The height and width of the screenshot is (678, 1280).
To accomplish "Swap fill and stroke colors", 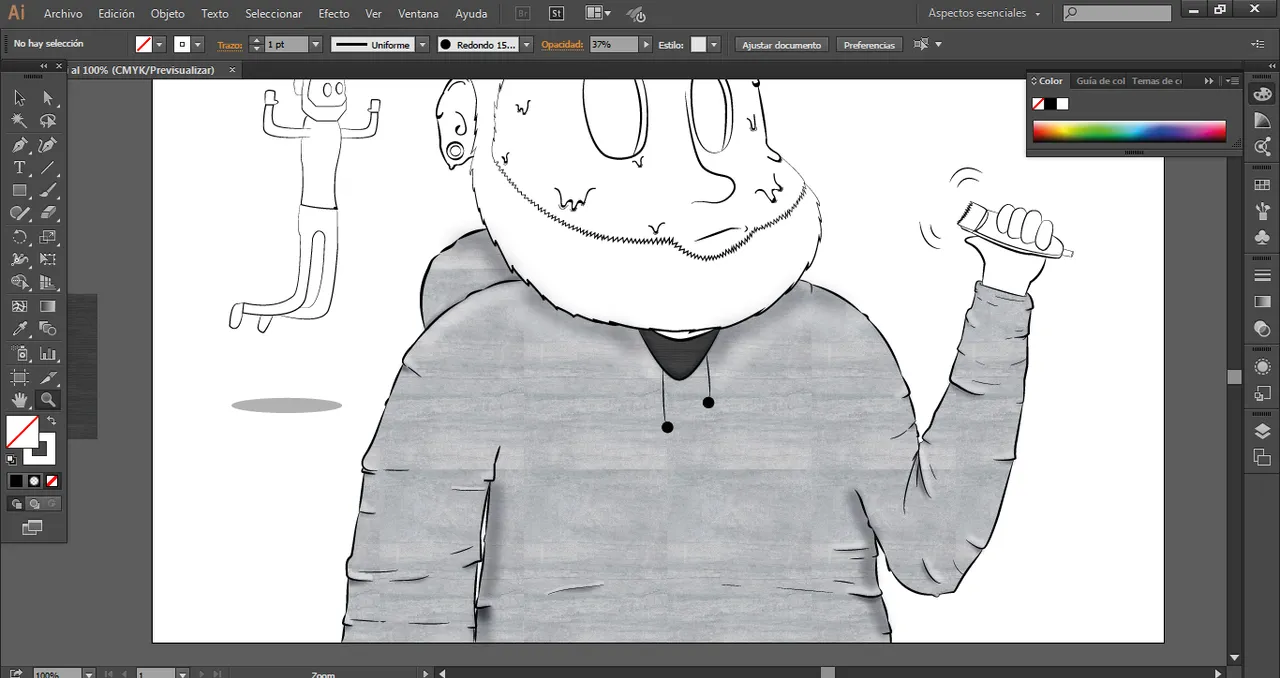I will pyautogui.click(x=52, y=421).
